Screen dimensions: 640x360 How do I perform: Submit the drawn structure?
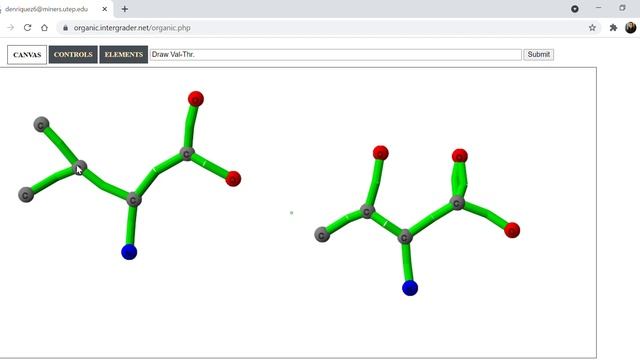[x=538, y=54]
